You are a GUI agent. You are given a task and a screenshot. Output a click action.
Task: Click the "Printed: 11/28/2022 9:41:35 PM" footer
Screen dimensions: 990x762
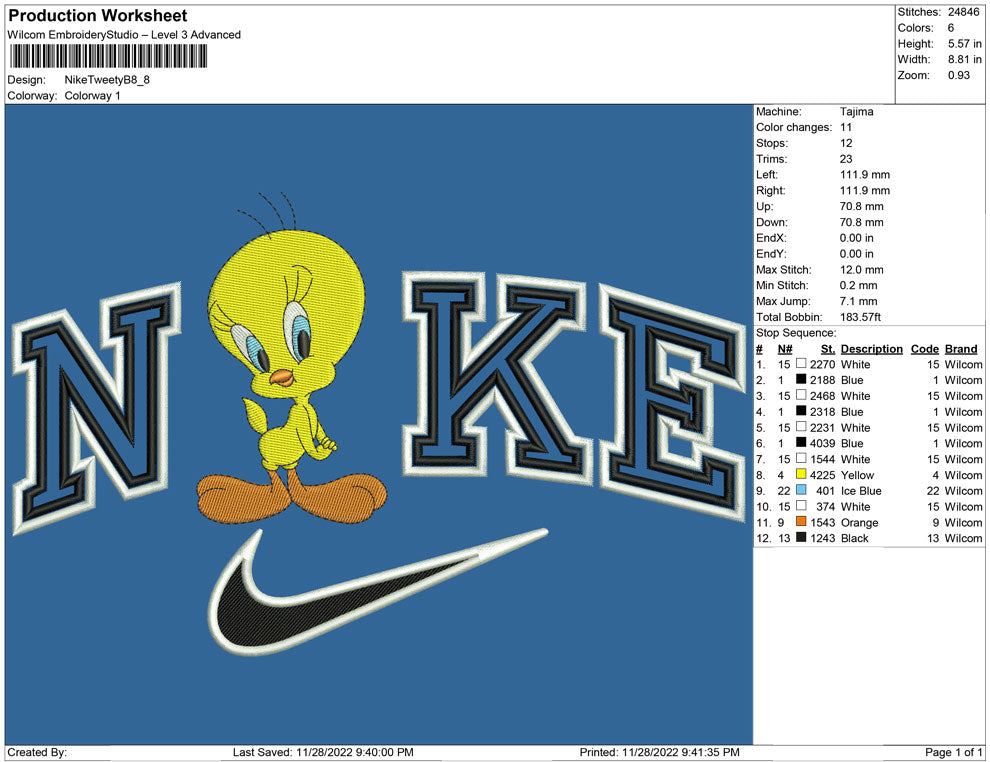tap(659, 752)
